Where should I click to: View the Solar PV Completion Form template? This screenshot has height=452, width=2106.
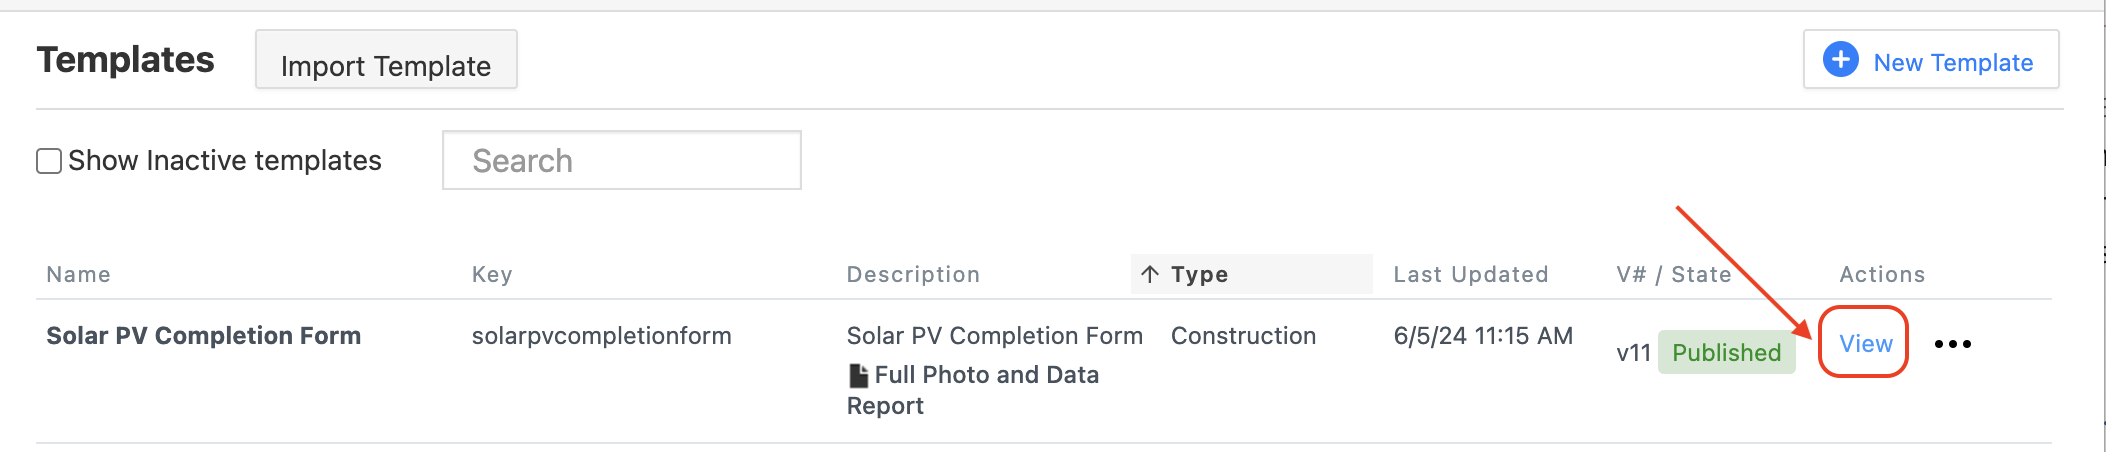(1865, 343)
